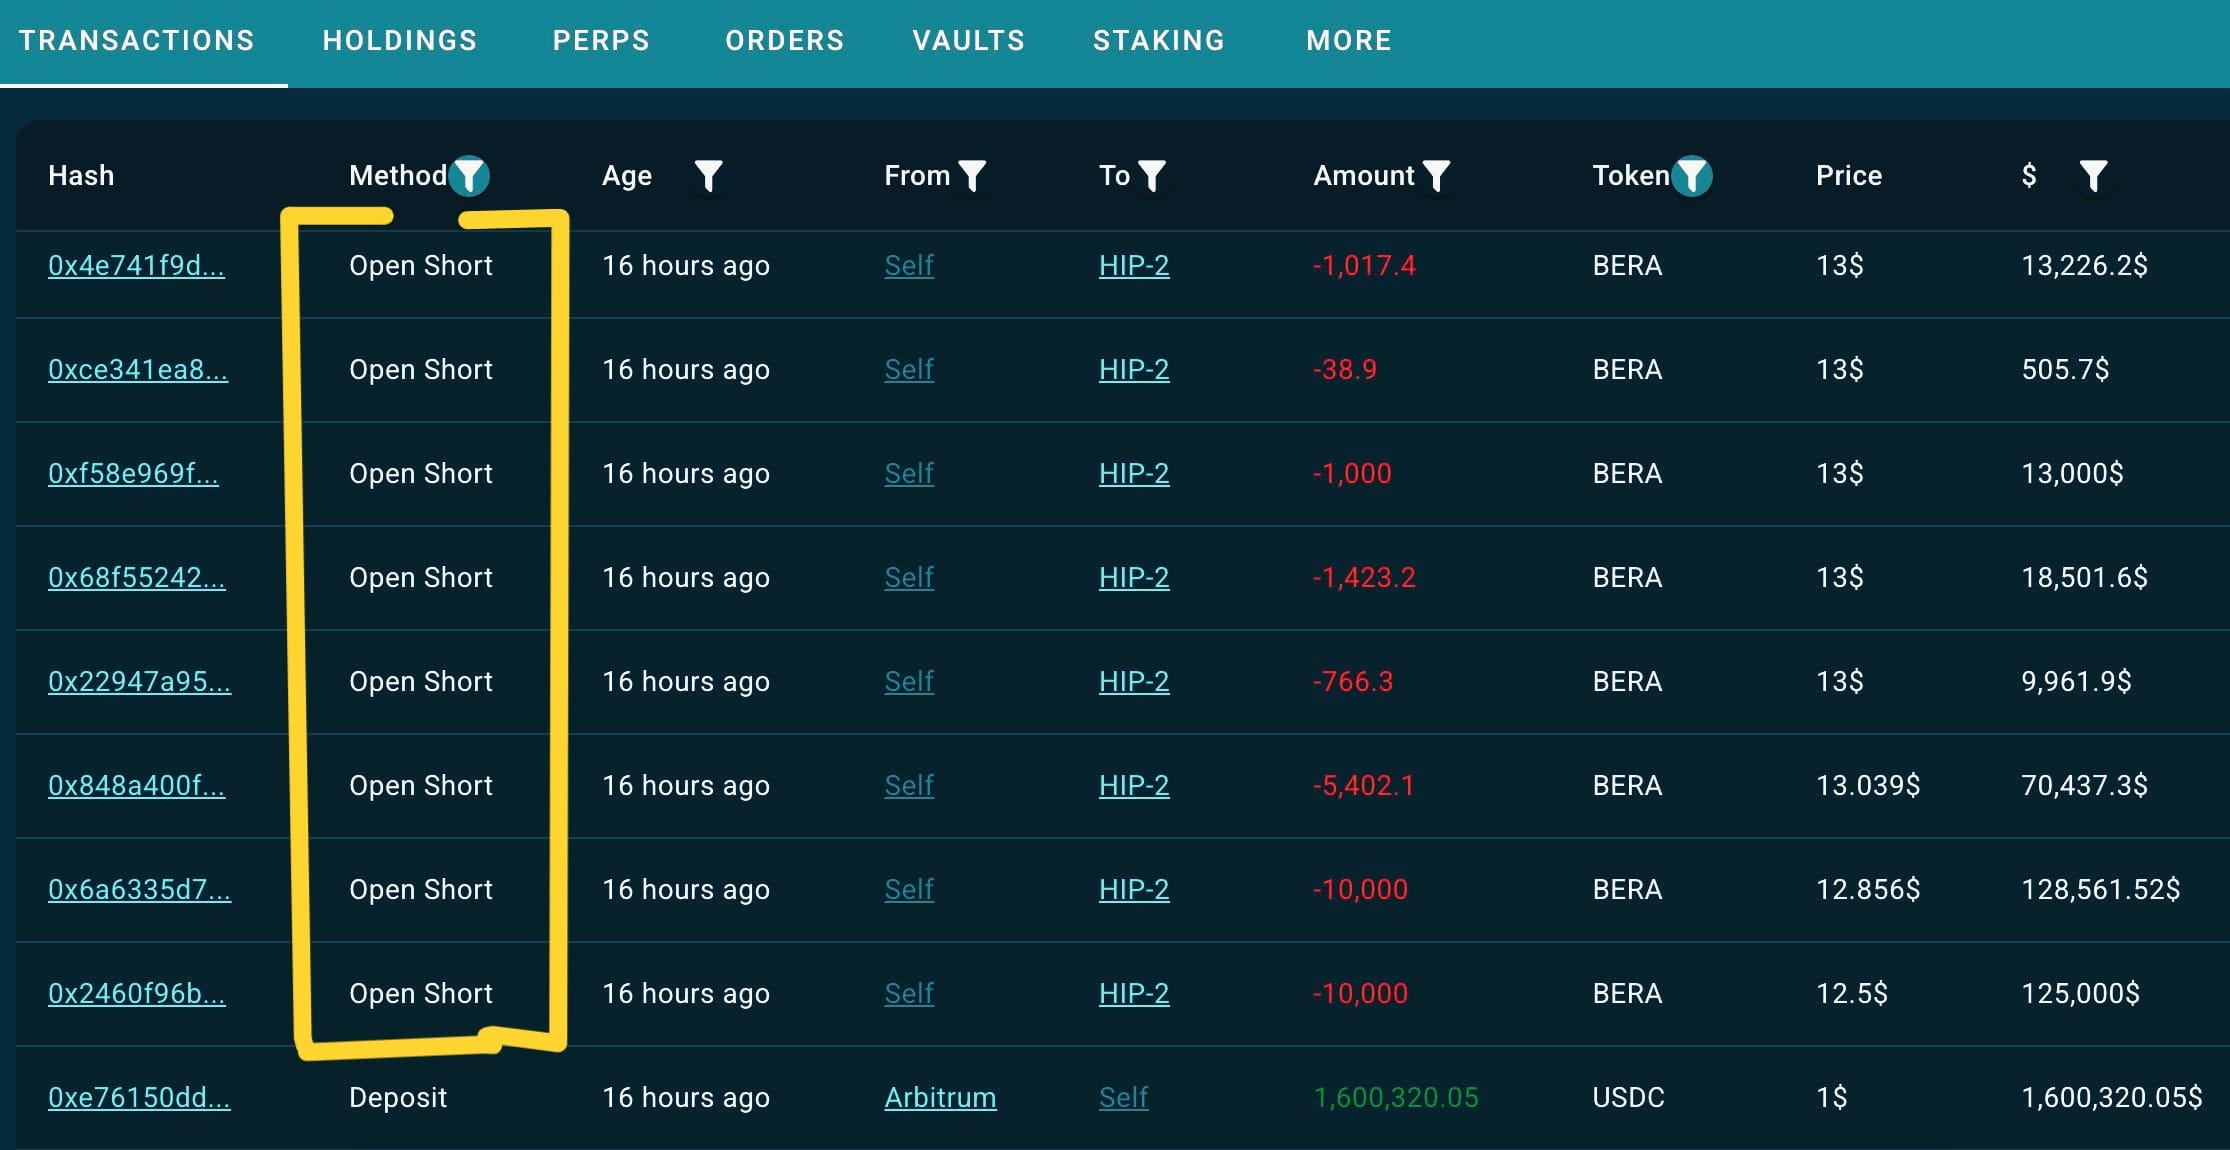
Task: Click Self link in -766.3 row
Action: click(910, 682)
